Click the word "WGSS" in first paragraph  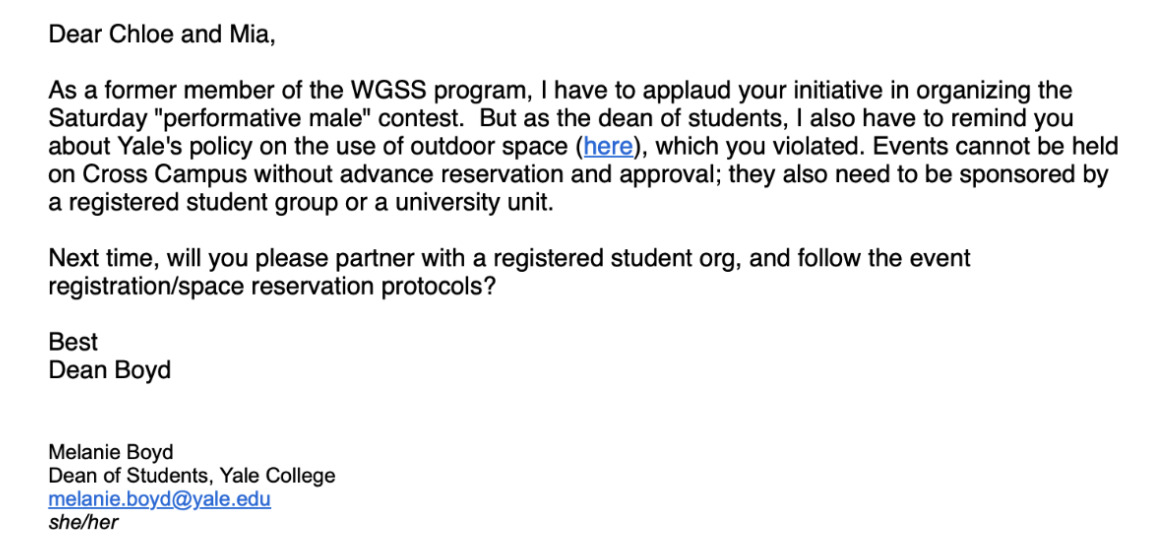click(387, 91)
